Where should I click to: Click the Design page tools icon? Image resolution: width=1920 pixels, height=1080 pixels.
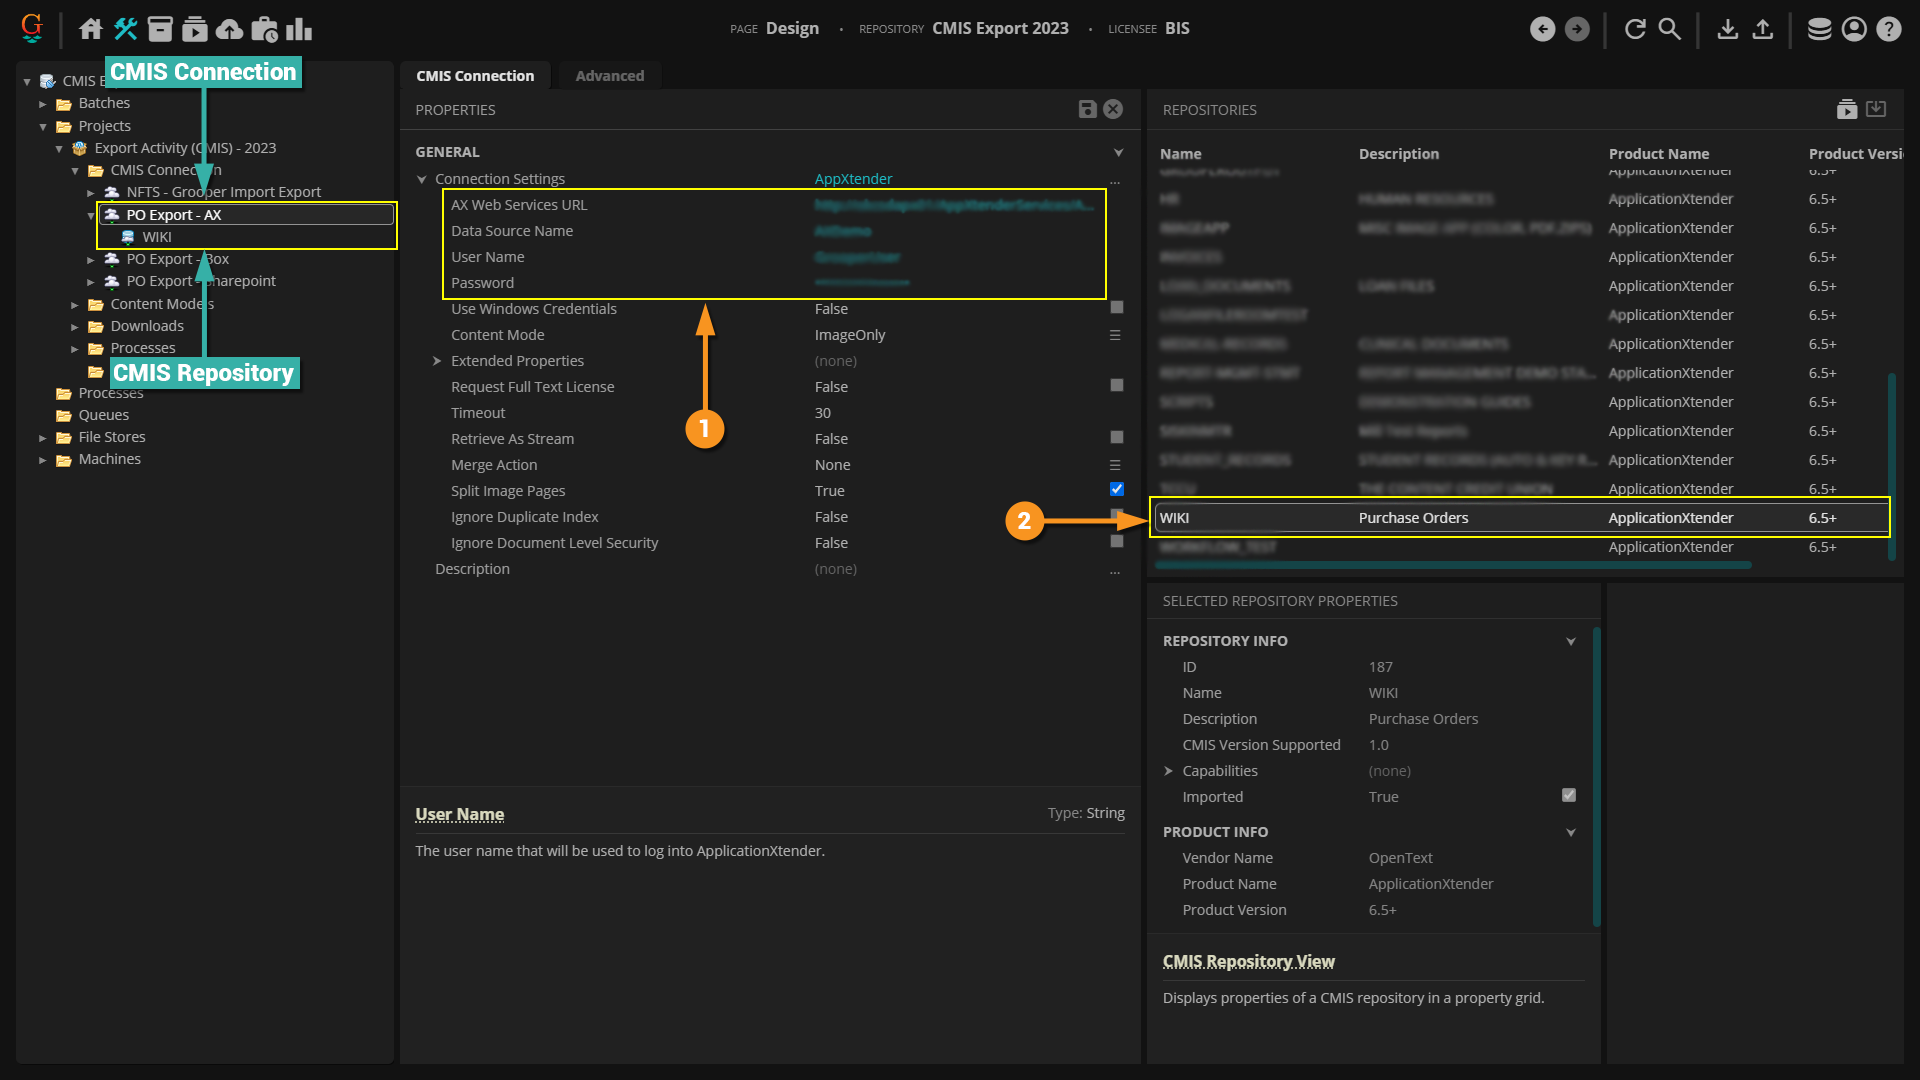pyautogui.click(x=126, y=29)
